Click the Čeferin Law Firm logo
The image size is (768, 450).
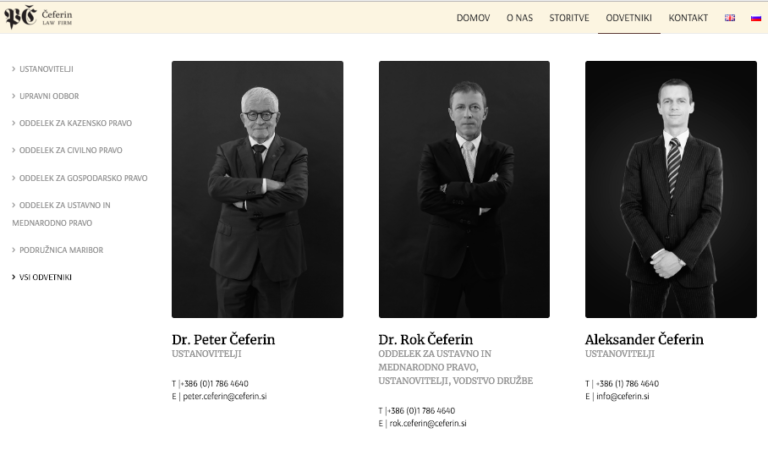point(38,17)
